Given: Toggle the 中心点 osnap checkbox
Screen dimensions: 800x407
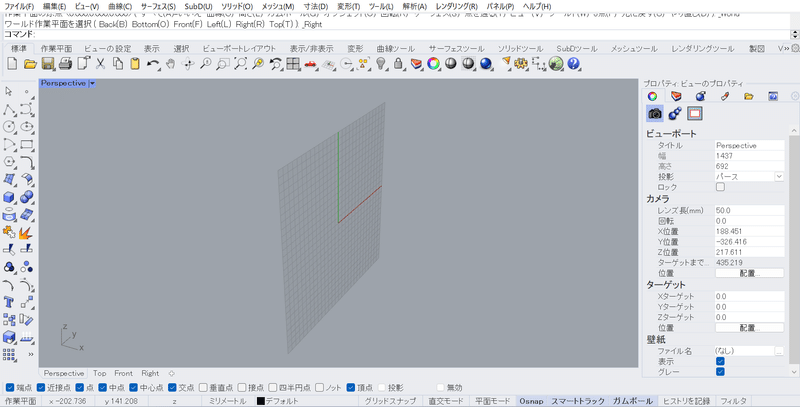Looking at the screenshot, I should pyautogui.click(x=134, y=388).
